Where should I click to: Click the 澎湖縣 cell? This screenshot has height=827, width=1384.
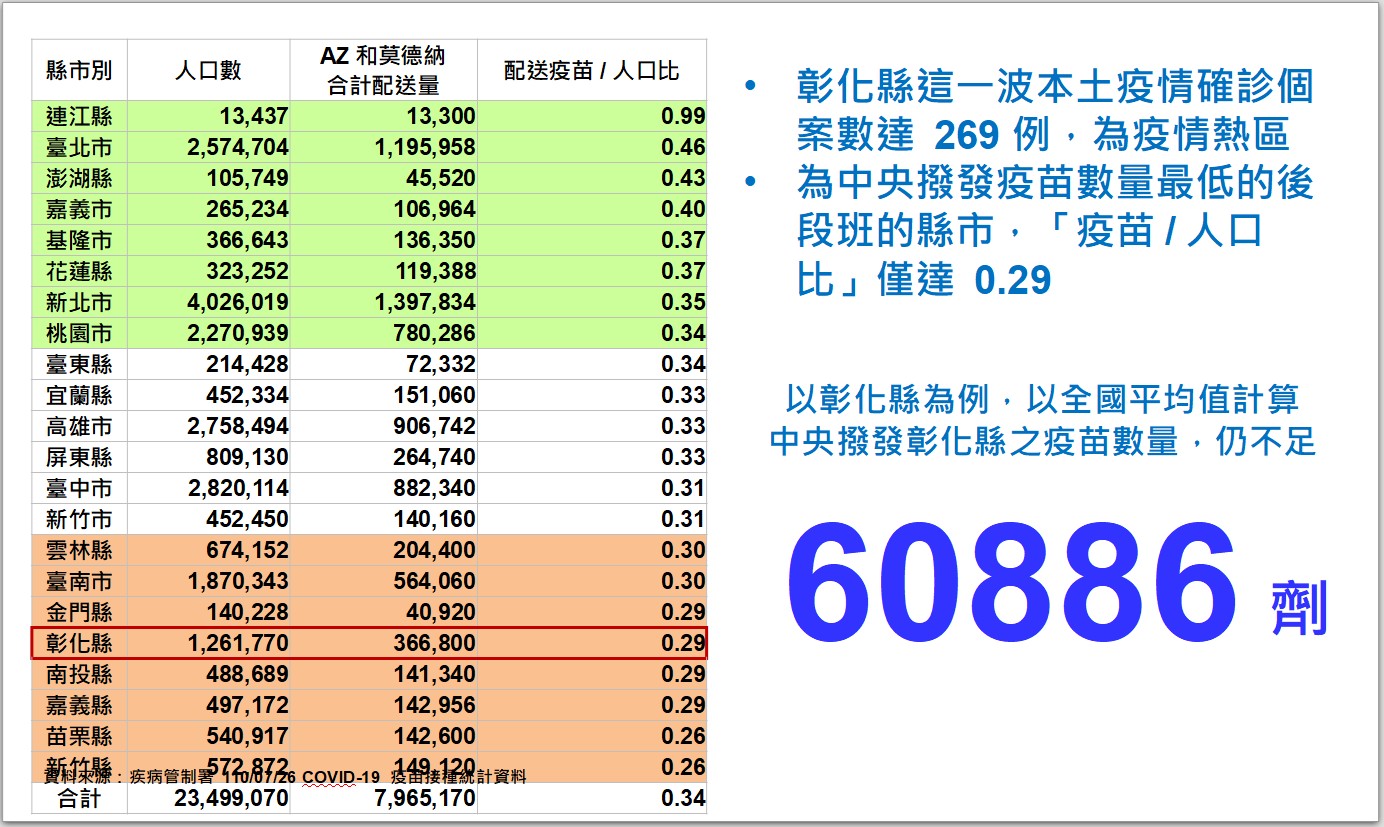pos(79,179)
